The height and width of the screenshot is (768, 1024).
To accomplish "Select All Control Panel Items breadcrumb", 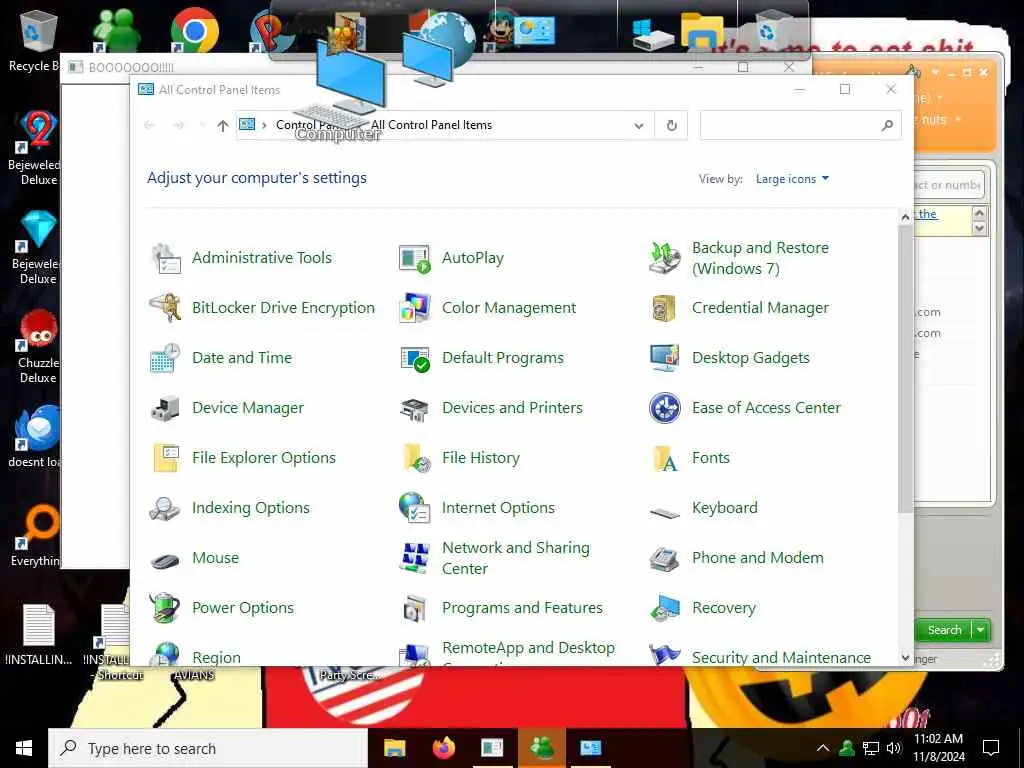I will [431, 125].
